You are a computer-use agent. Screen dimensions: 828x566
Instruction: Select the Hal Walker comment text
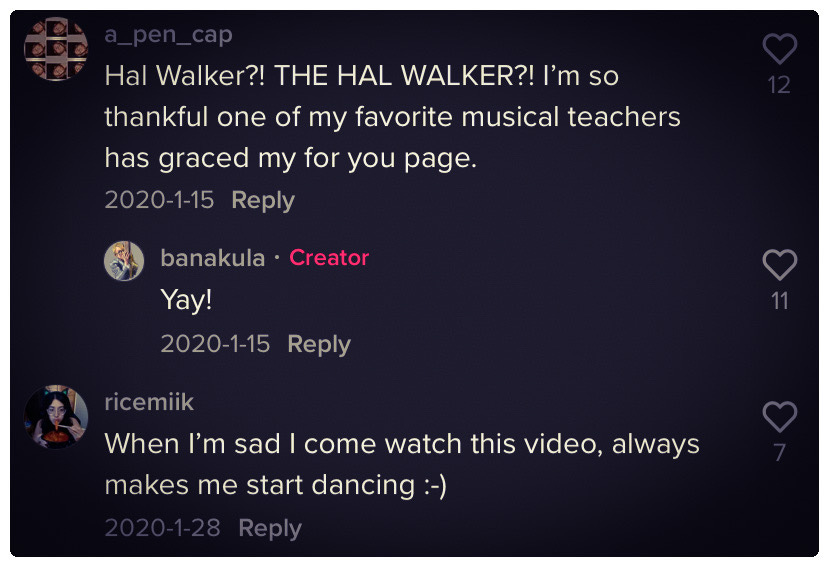point(392,117)
